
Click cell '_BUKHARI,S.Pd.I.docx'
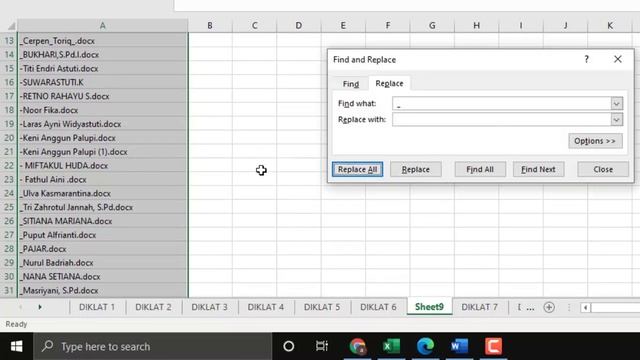pos(102,55)
